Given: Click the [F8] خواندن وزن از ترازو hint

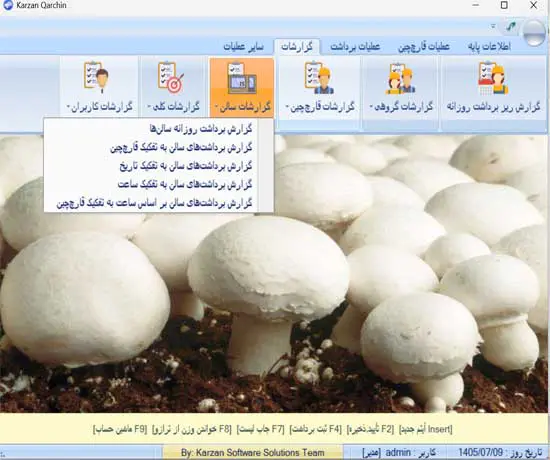Looking at the screenshot, I should [192, 429].
